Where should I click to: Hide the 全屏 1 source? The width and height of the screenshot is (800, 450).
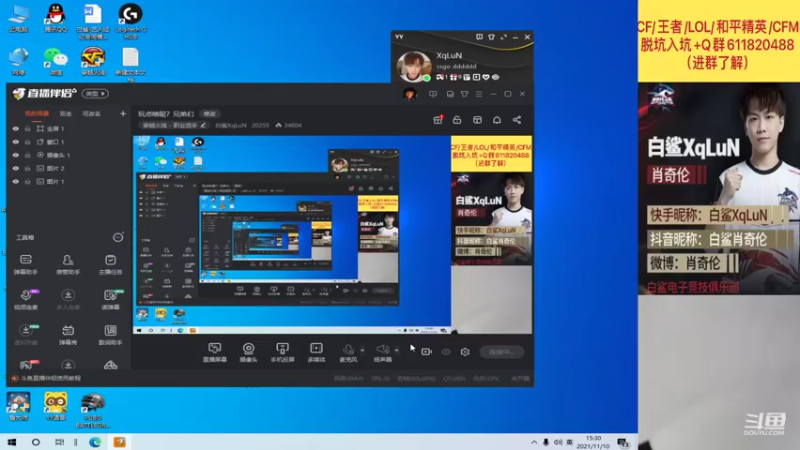[16, 129]
